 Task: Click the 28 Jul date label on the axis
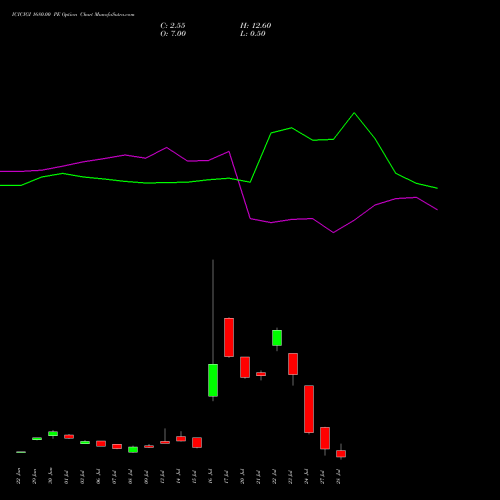[339, 477]
